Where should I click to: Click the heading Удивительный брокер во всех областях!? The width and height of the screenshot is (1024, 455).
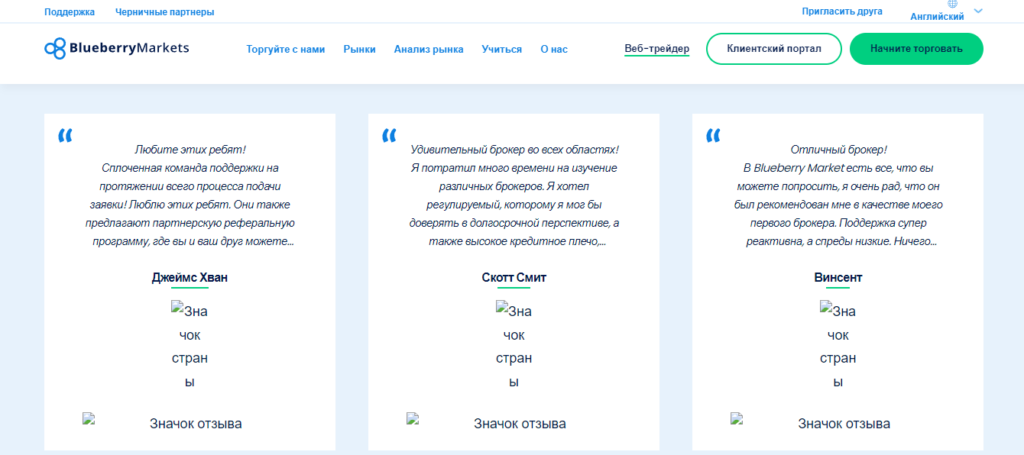pyautogui.click(x=515, y=149)
